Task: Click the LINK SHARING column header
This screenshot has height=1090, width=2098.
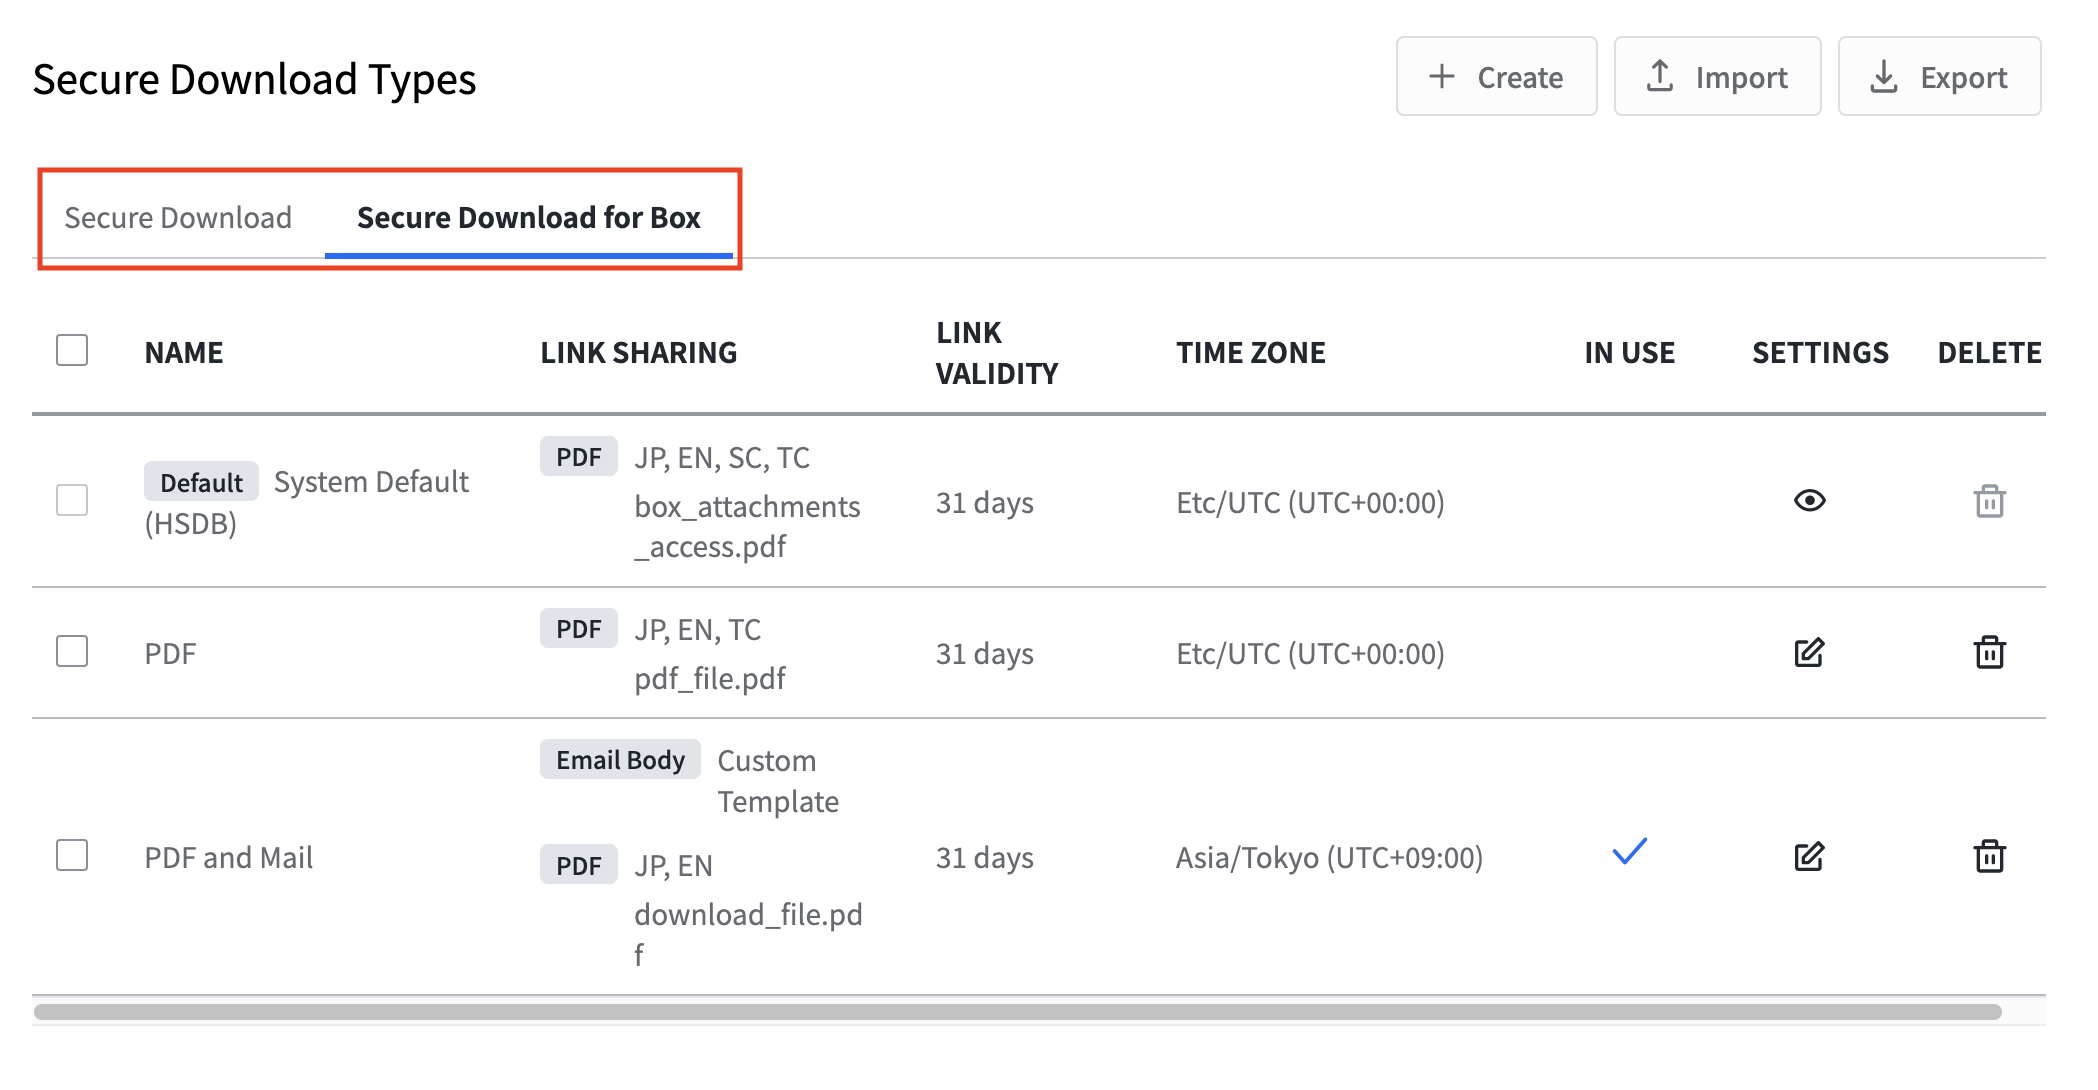Action: pyautogui.click(x=638, y=353)
